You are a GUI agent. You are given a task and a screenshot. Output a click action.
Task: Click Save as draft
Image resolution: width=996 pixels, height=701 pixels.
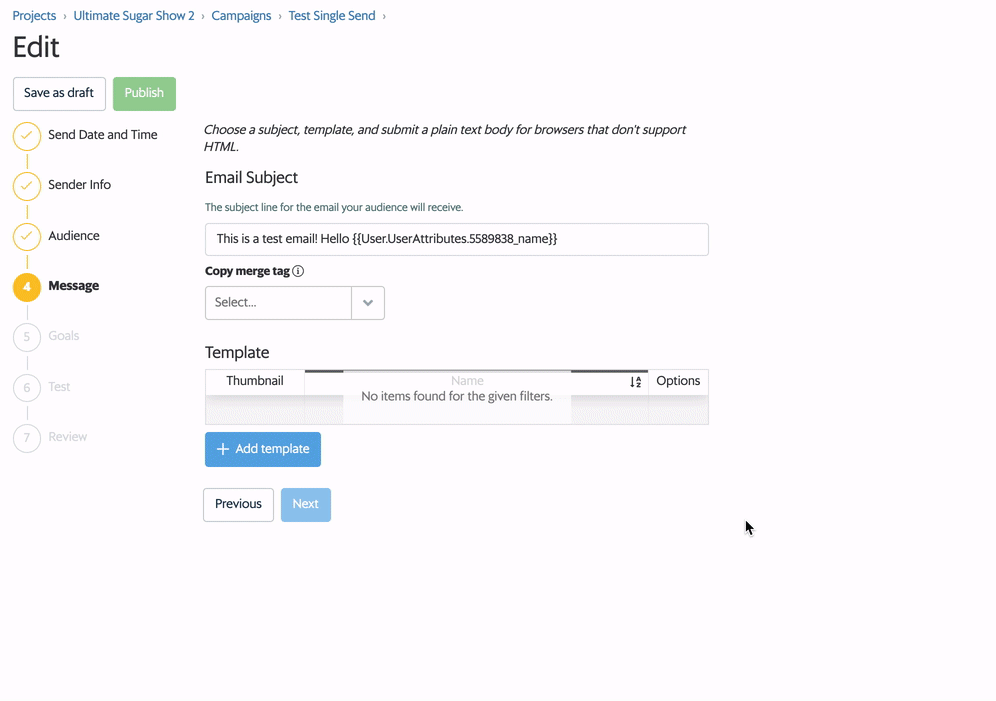(59, 93)
